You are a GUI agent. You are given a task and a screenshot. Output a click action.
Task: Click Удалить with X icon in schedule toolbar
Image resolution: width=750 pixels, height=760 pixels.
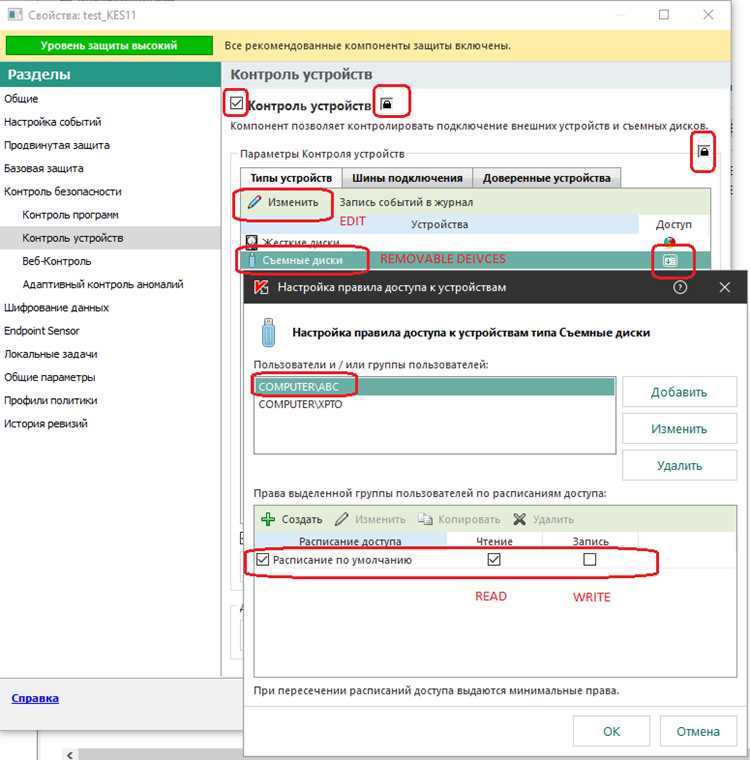pos(543,519)
